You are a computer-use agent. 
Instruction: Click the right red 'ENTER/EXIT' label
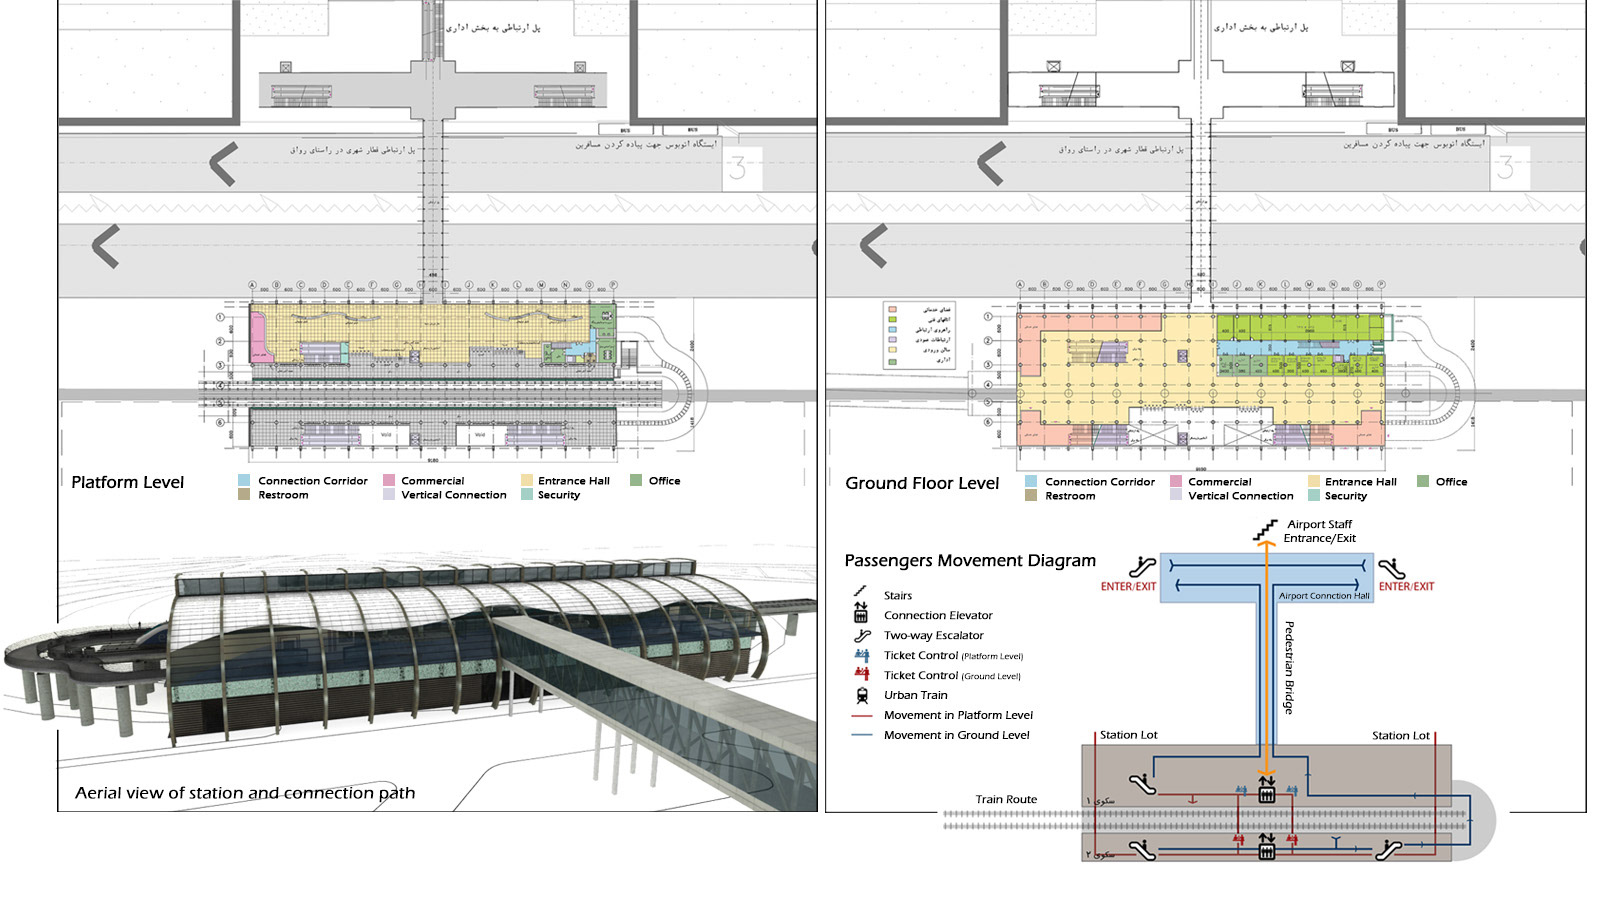coord(1406,587)
